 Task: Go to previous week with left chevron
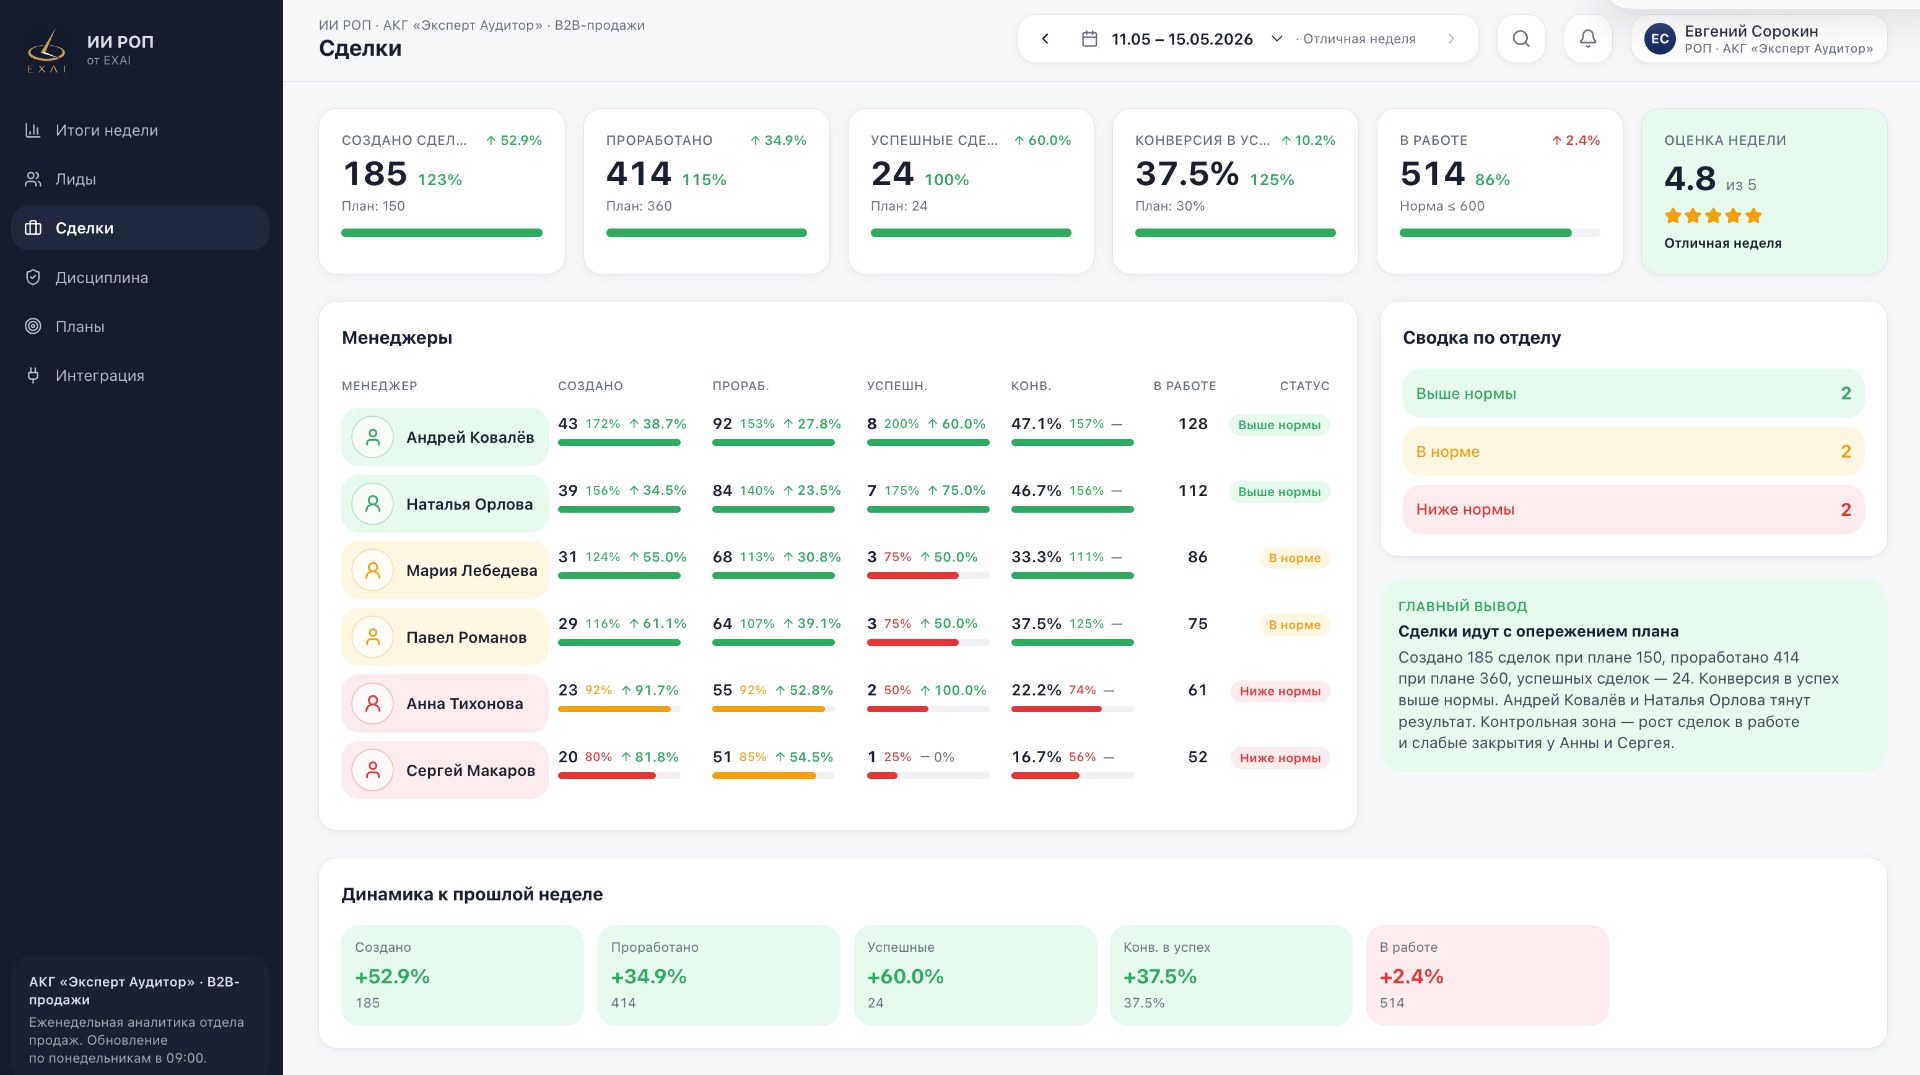pyautogui.click(x=1045, y=39)
